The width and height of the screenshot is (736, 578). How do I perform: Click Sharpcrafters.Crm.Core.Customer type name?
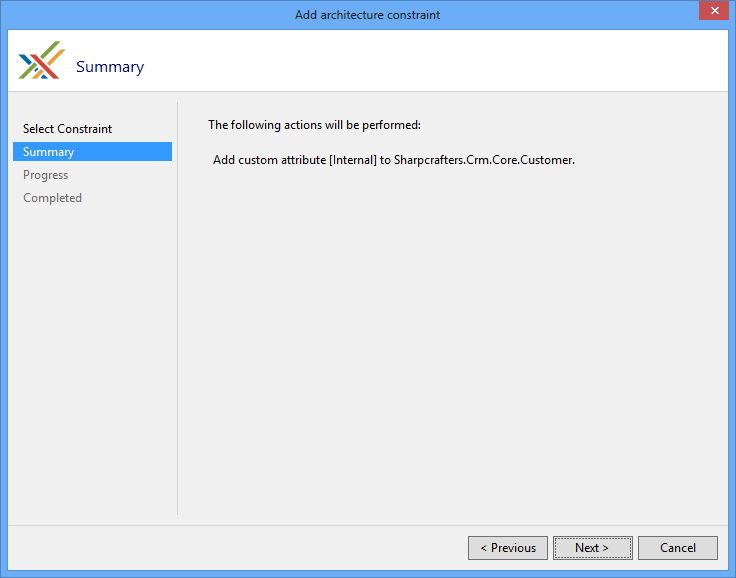(484, 160)
